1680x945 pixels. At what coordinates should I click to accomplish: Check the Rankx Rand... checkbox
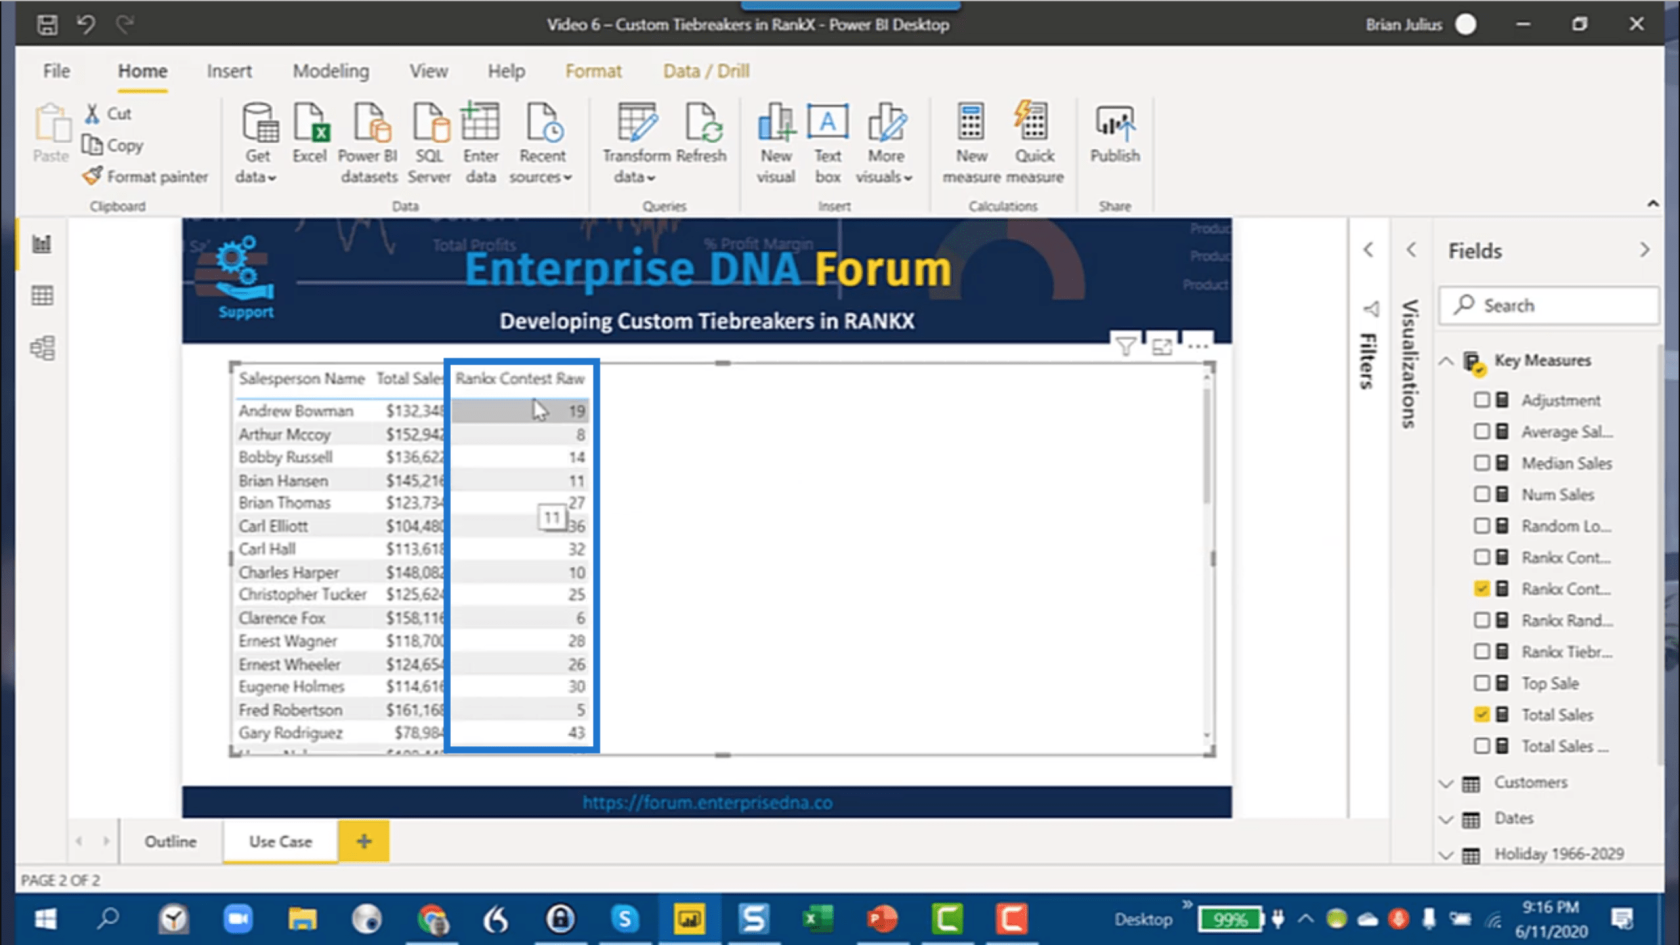tap(1482, 620)
